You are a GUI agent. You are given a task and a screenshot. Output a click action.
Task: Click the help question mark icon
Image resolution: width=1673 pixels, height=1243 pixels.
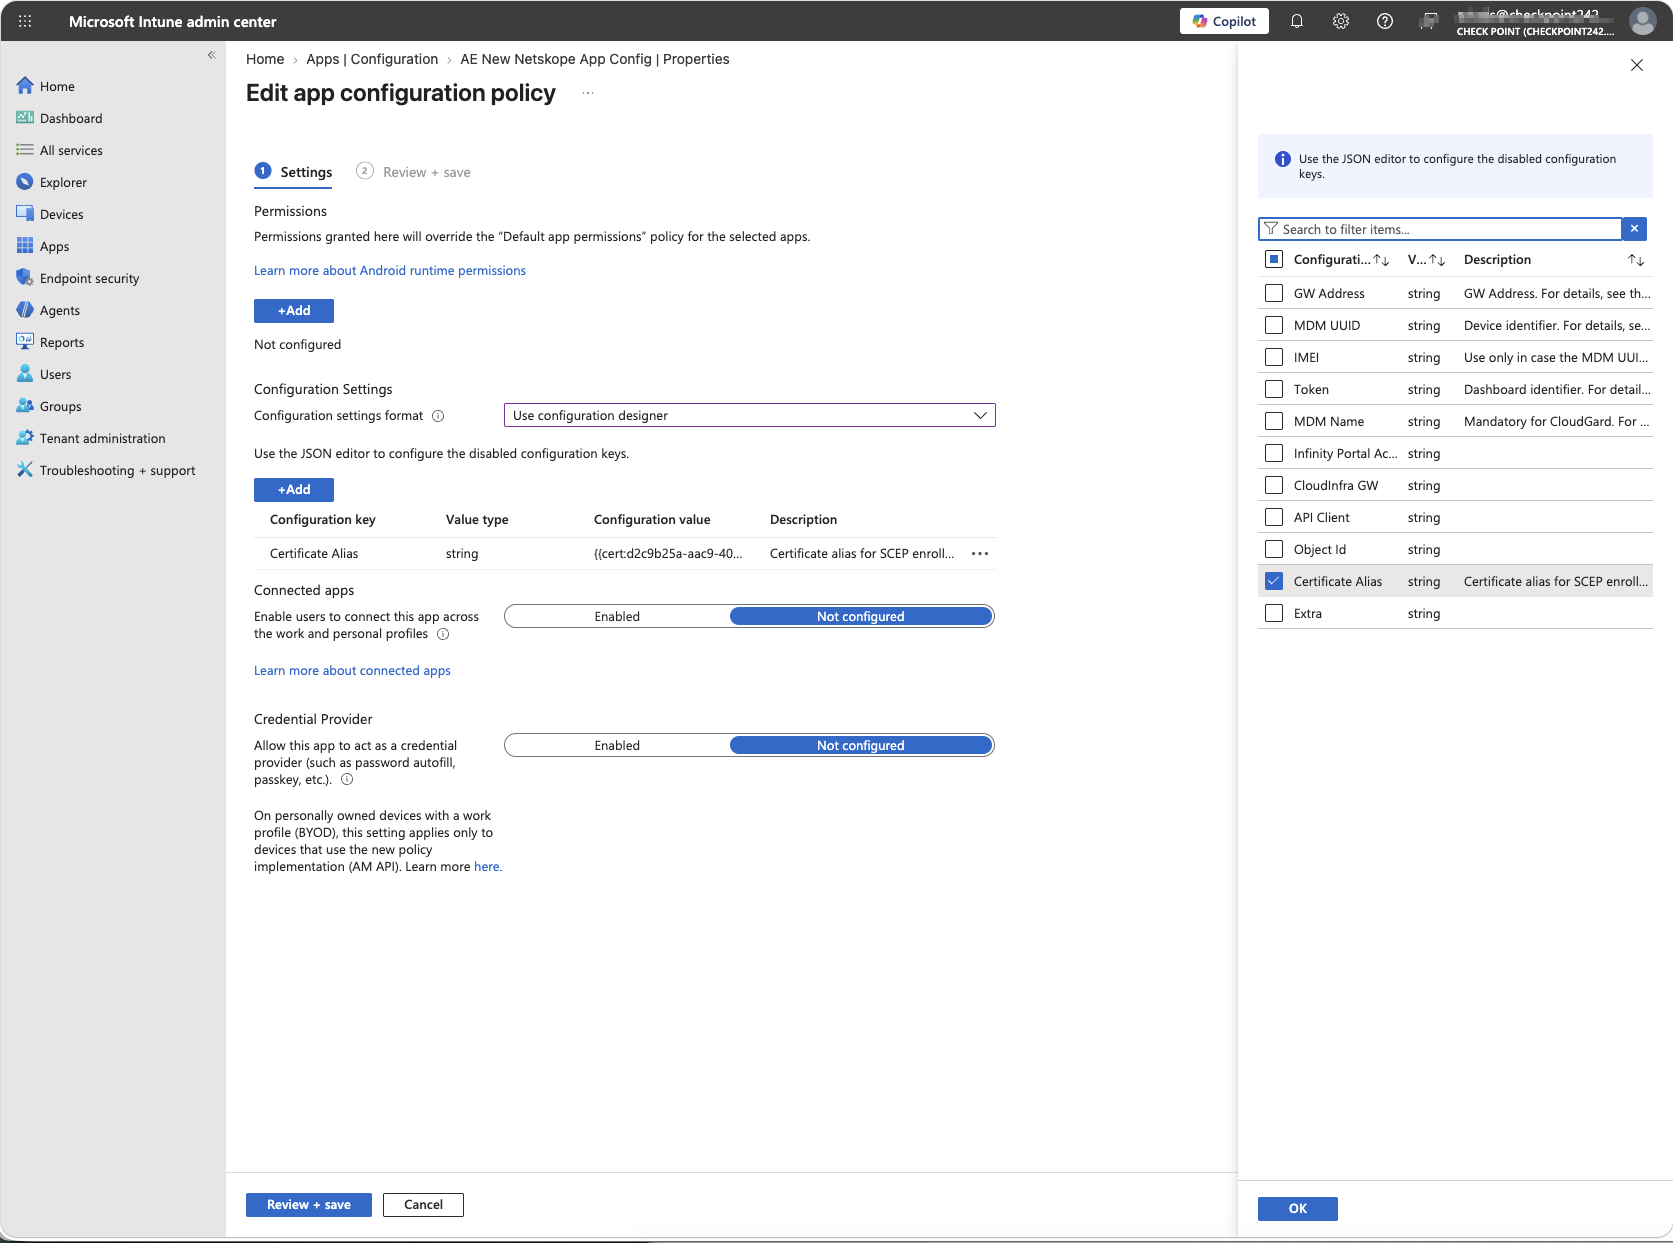[1385, 21]
